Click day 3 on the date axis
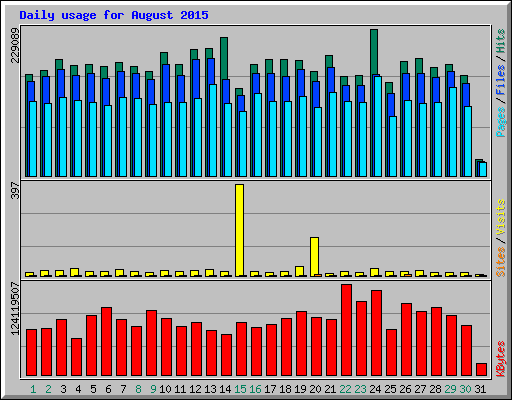Viewport: 512px width, 400px height. click(x=63, y=389)
